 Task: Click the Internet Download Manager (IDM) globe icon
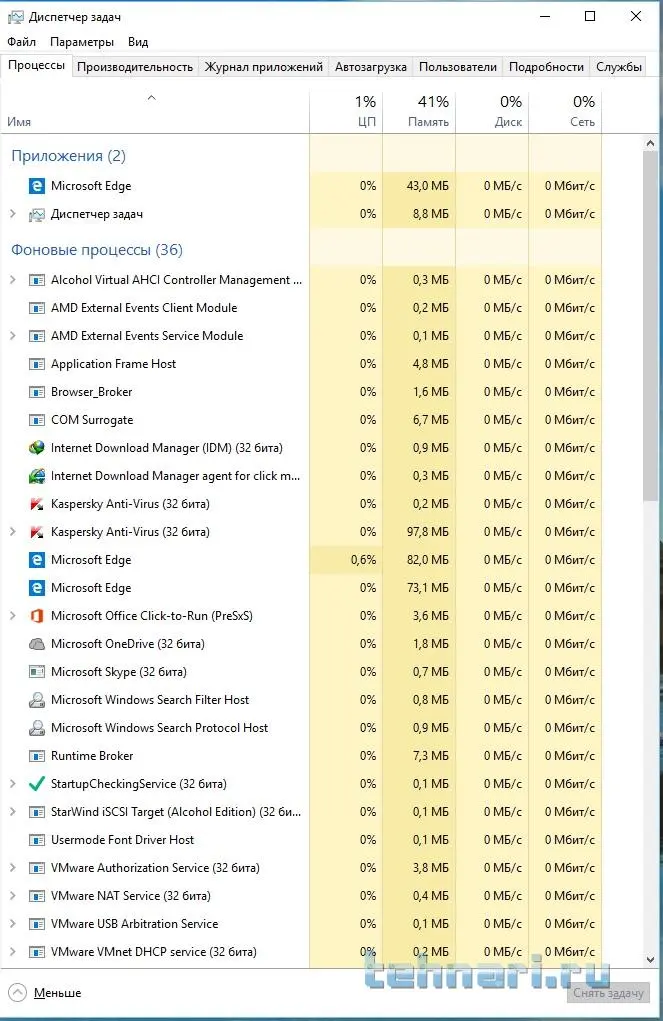37,448
